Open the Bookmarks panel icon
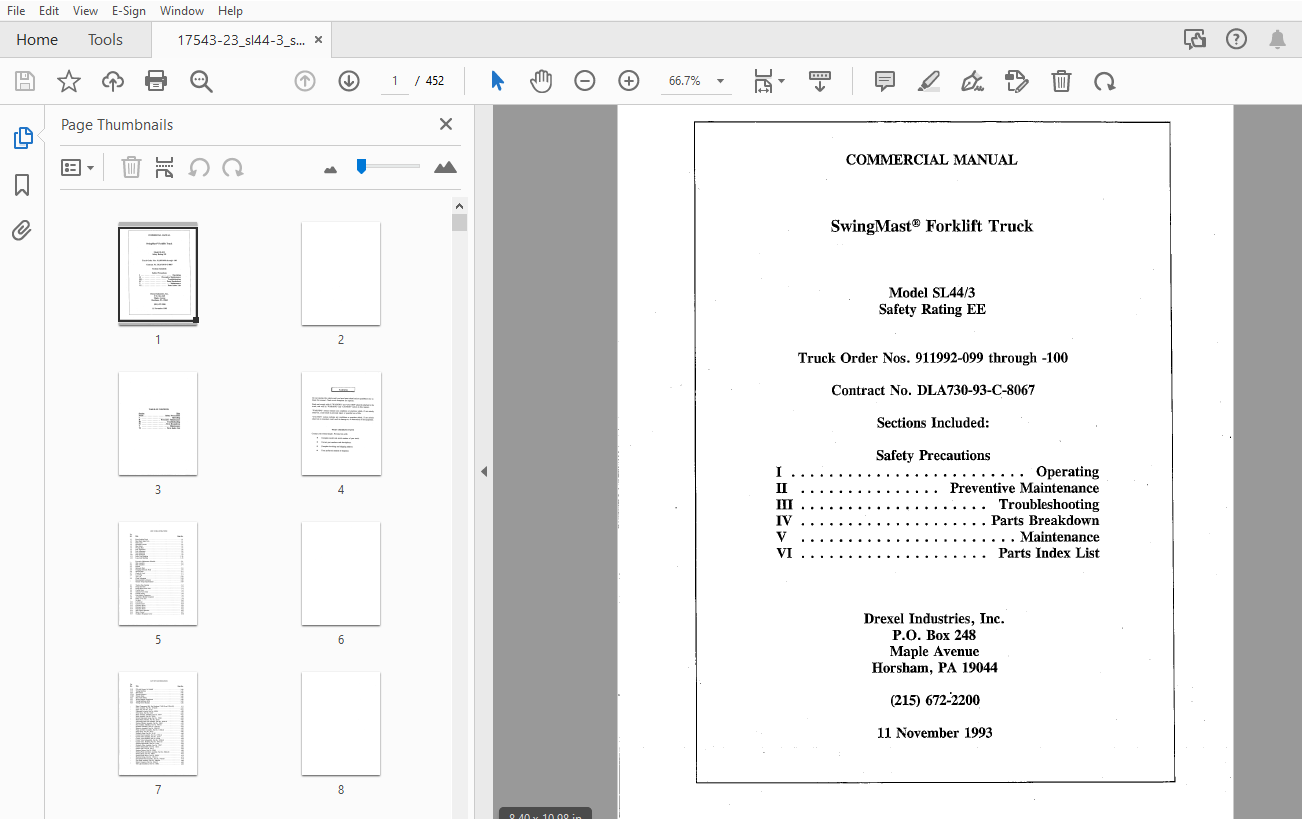 click(22, 185)
